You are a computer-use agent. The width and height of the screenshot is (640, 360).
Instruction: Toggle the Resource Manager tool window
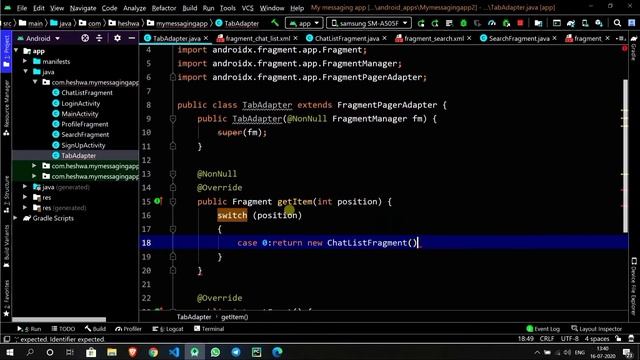coord(6,108)
